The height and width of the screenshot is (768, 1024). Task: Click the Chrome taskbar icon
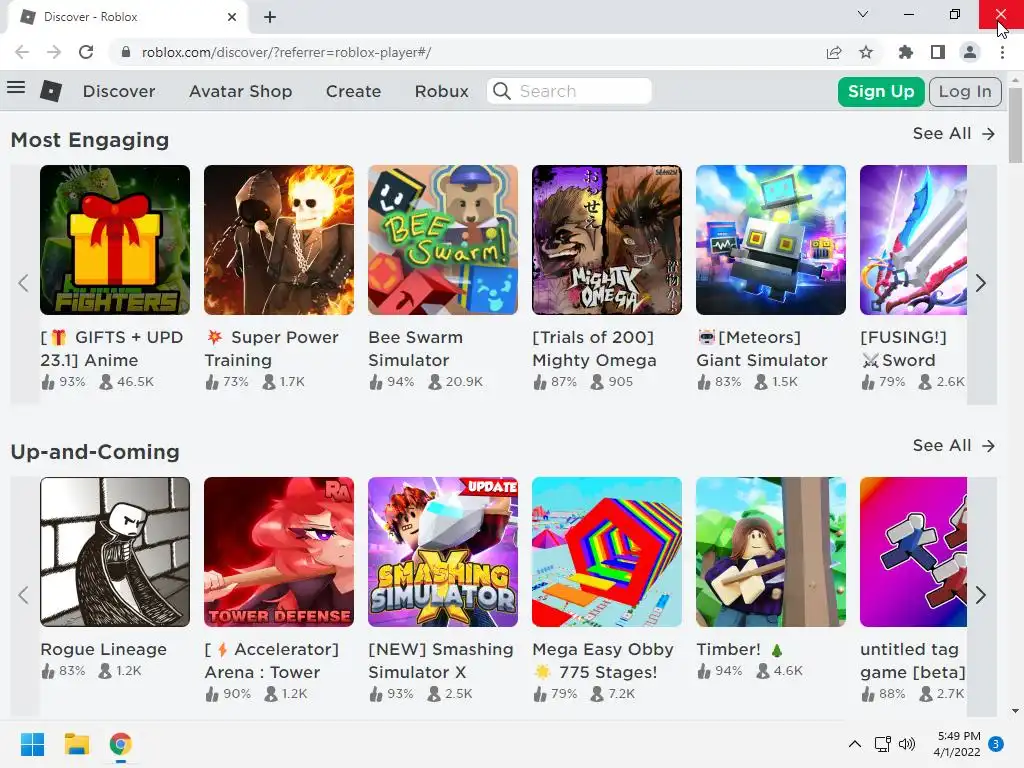click(120, 744)
